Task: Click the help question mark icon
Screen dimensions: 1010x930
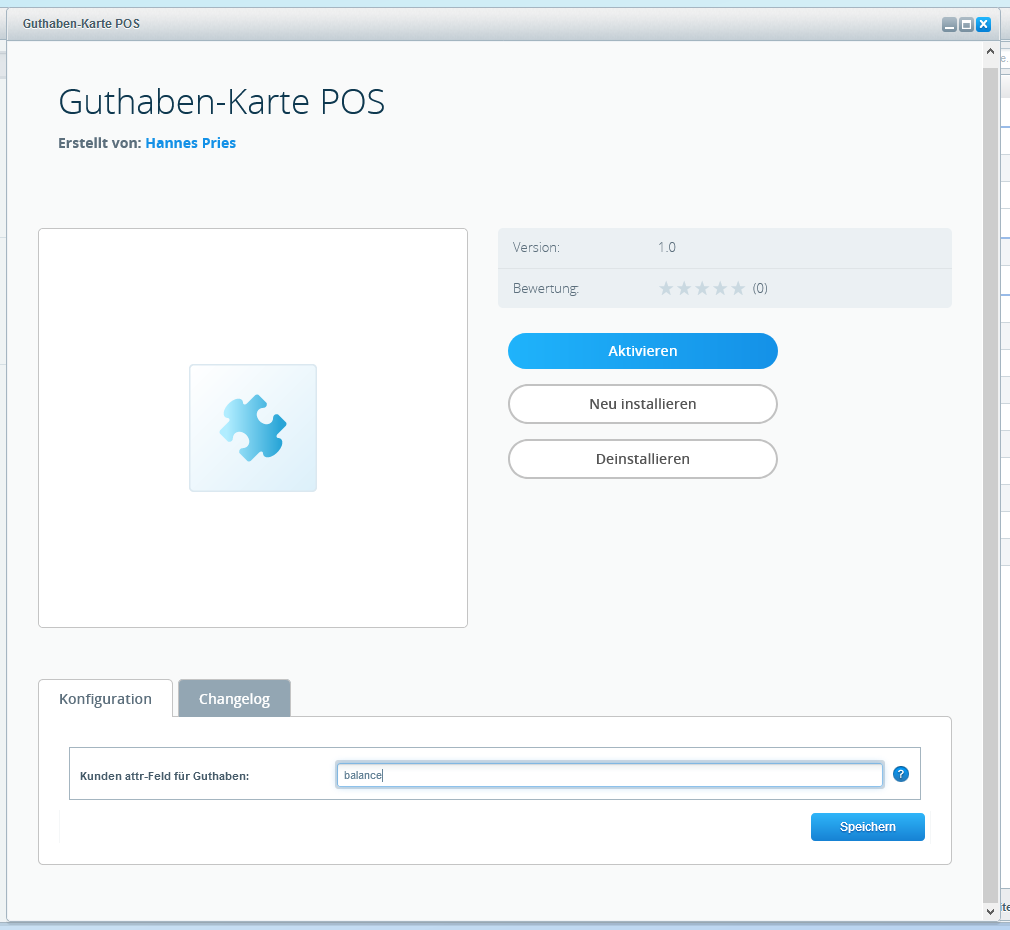Action: point(900,774)
